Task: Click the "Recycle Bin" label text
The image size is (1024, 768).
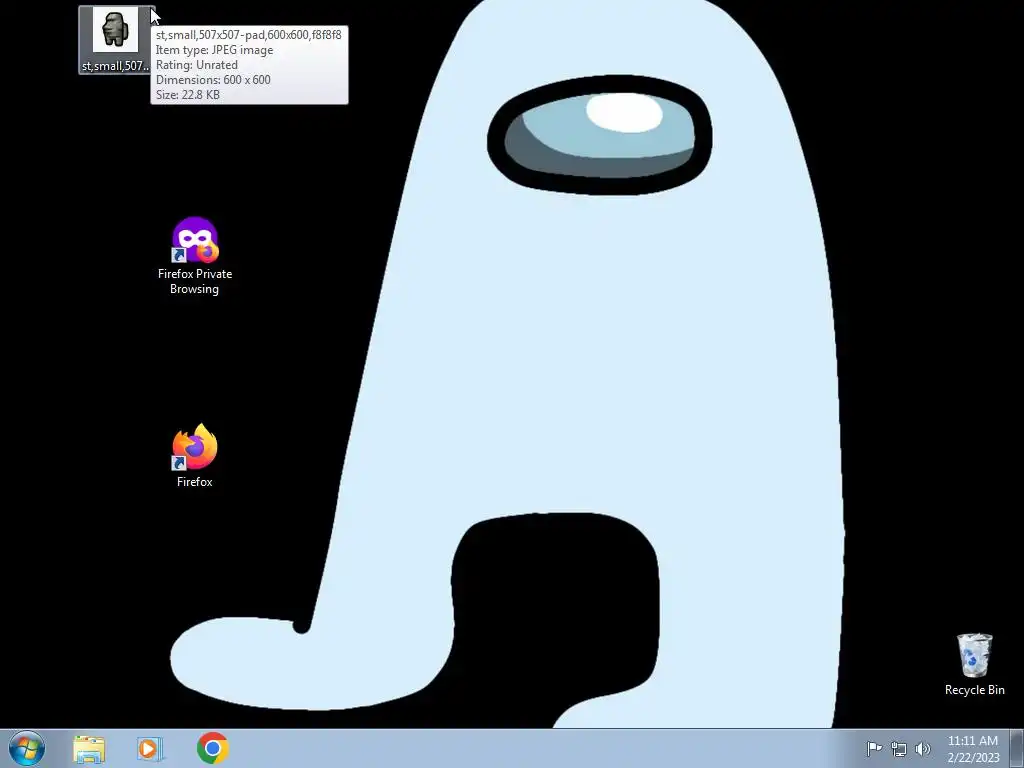Action: (974, 690)
